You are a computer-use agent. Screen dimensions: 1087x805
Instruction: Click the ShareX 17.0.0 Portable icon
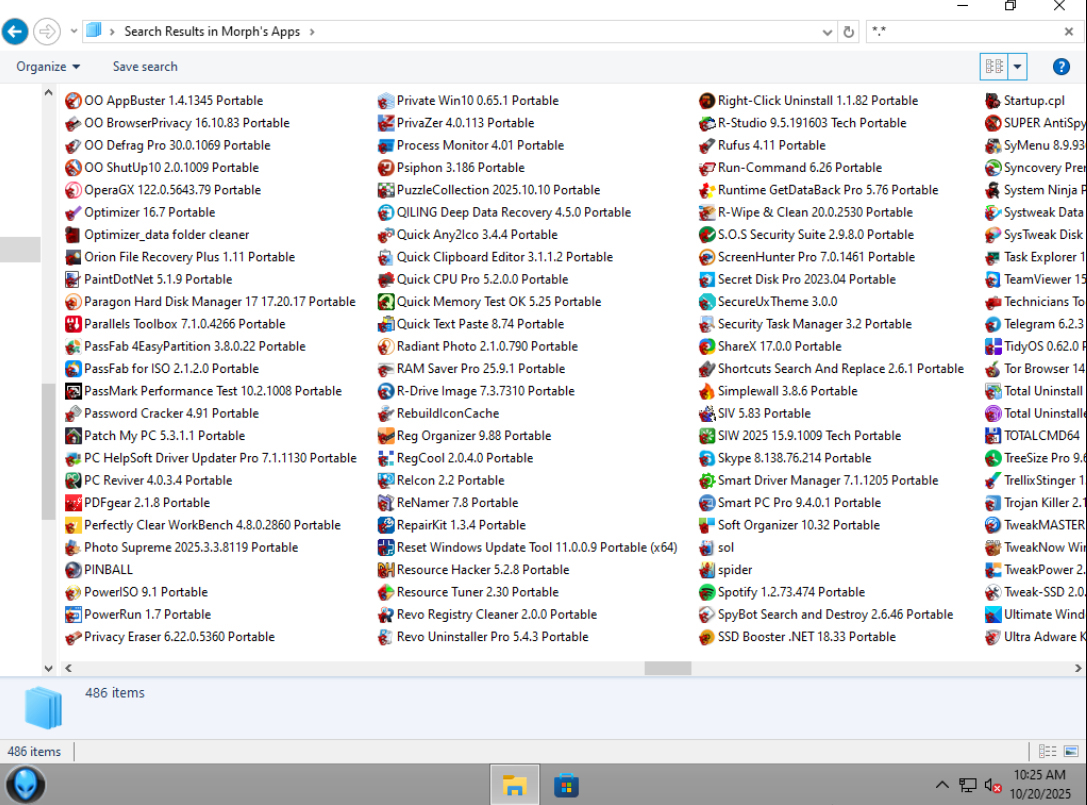[706, 346]
